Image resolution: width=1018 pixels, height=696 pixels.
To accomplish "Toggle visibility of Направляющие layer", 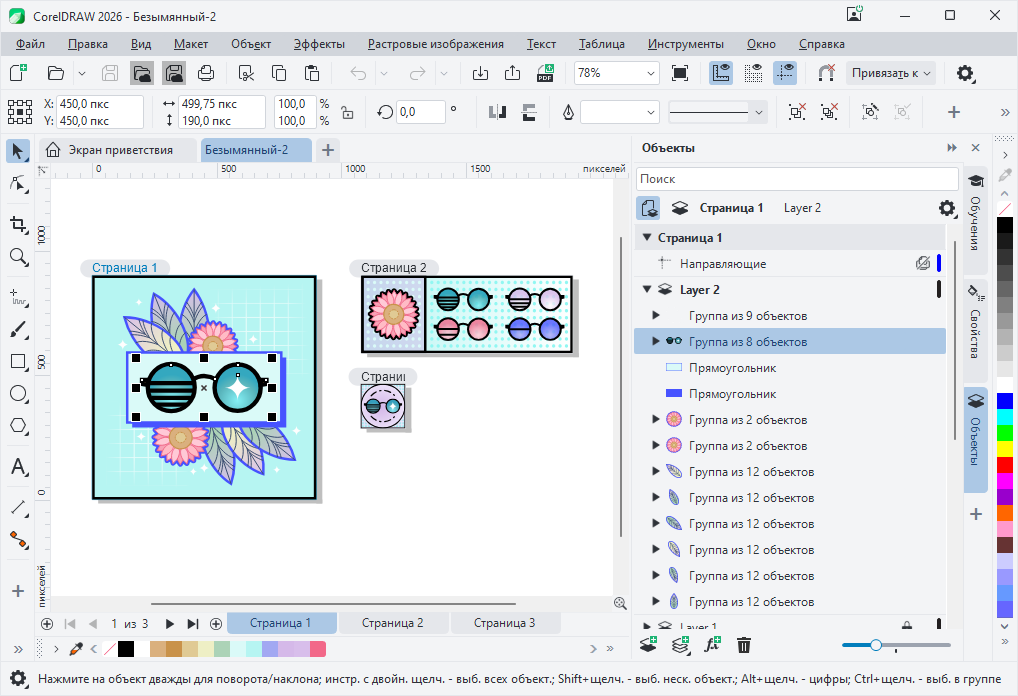I will coord(923,263).
